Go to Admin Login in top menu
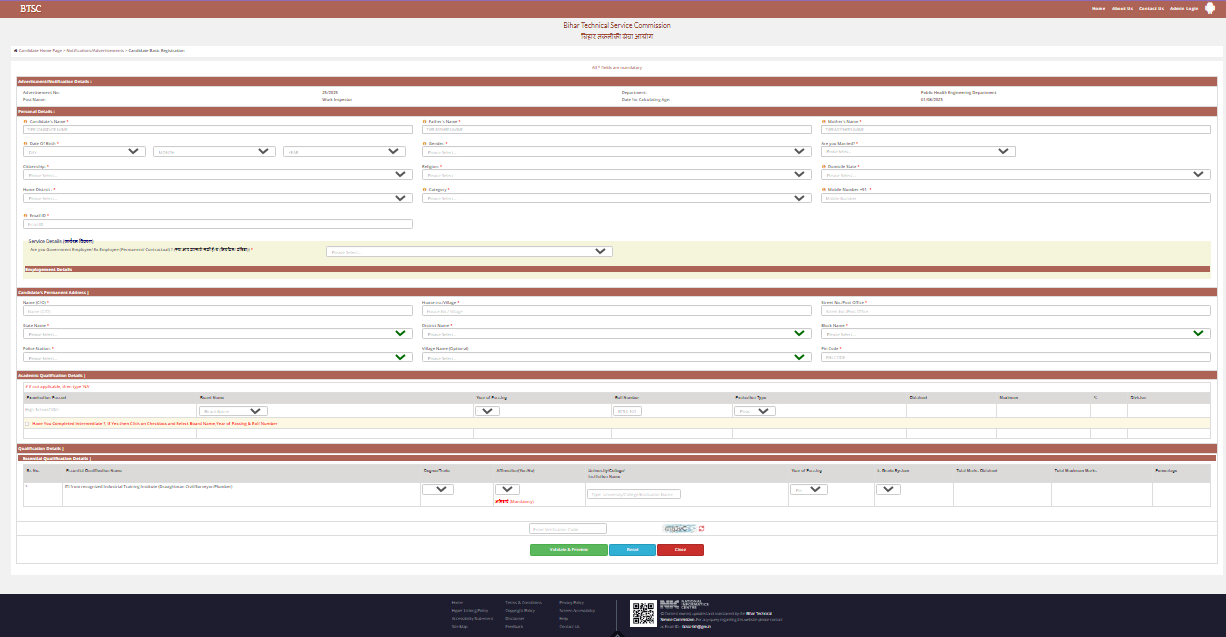Image resolution: width=1226 pixels, height=637 pixels. (1184, 8)
